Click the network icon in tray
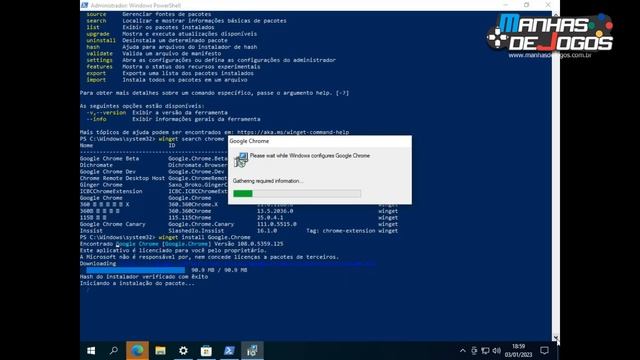Viewport: 640px width, 360px height. (x=485, y=351)
